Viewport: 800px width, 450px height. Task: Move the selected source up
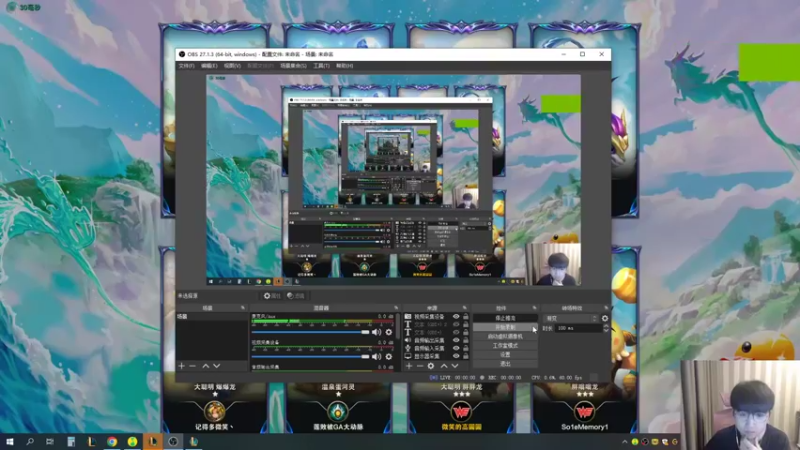pyautogui.click(x=444, y=366)
